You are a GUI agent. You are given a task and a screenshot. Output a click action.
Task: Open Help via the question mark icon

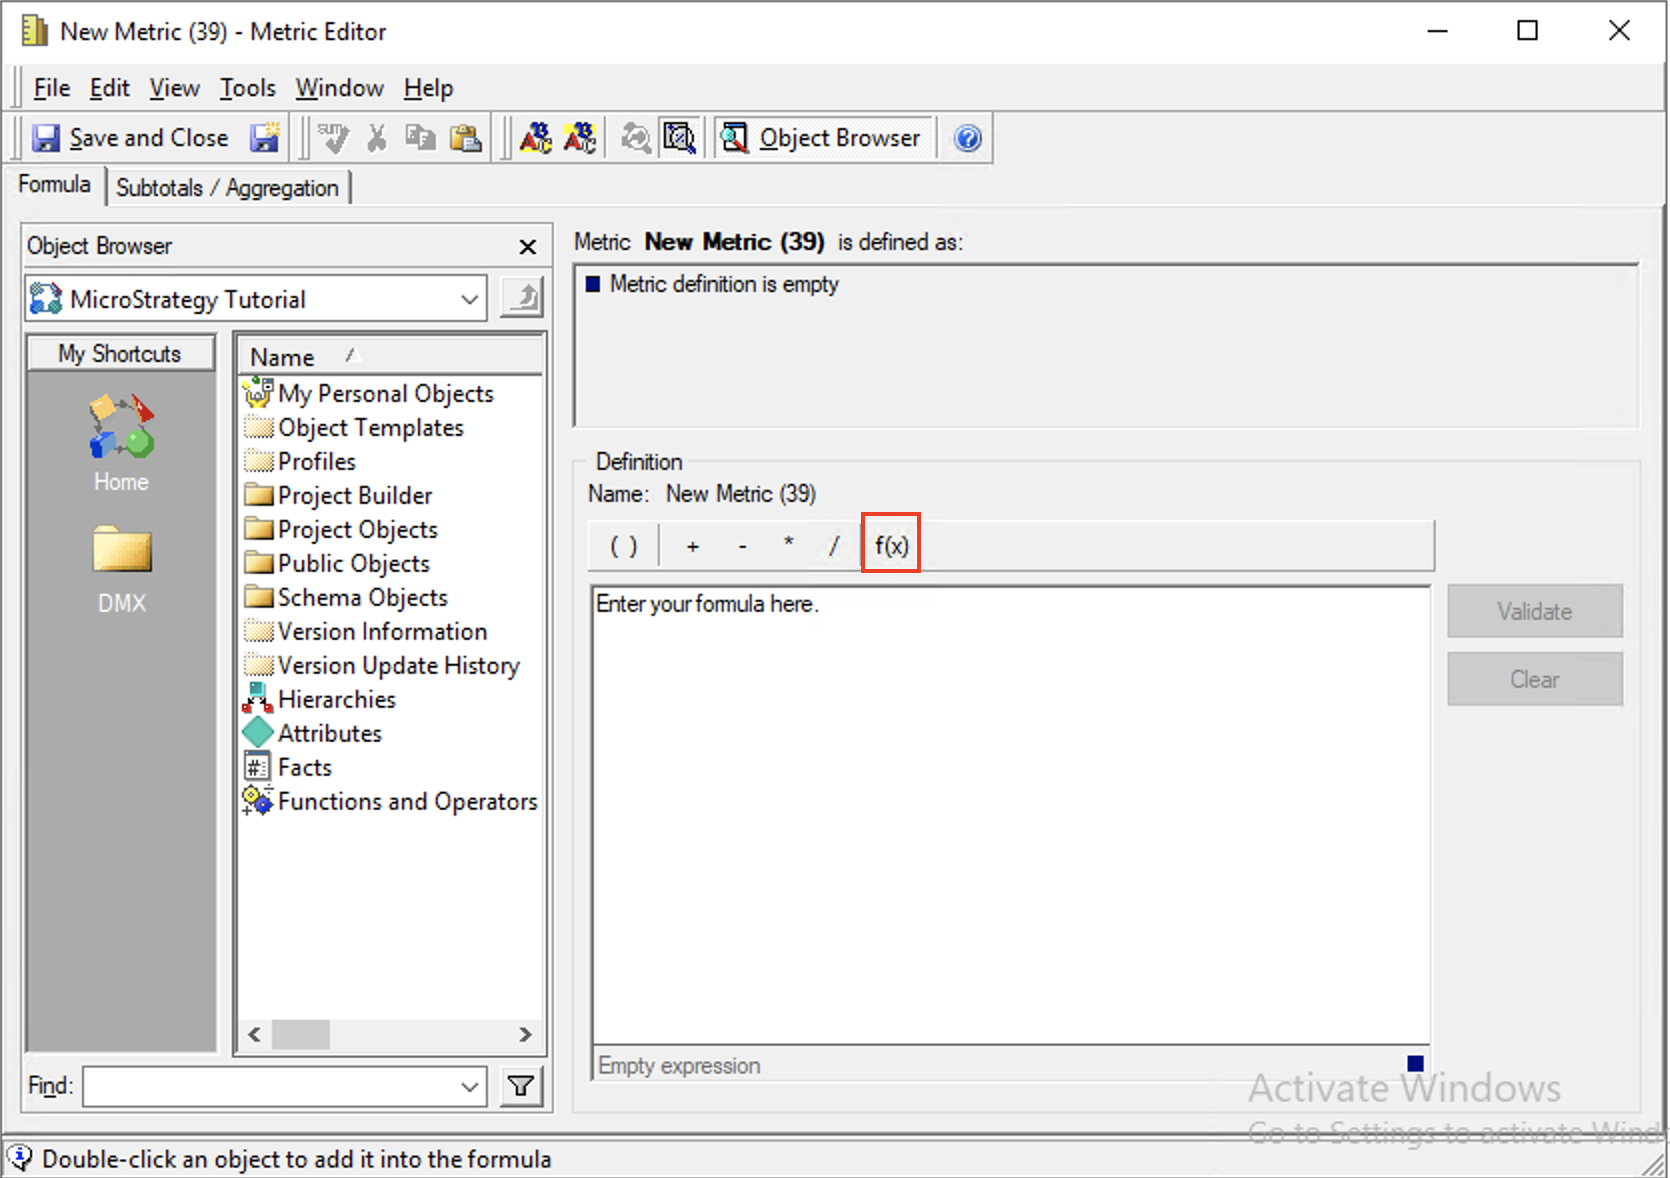coord(965,138)
